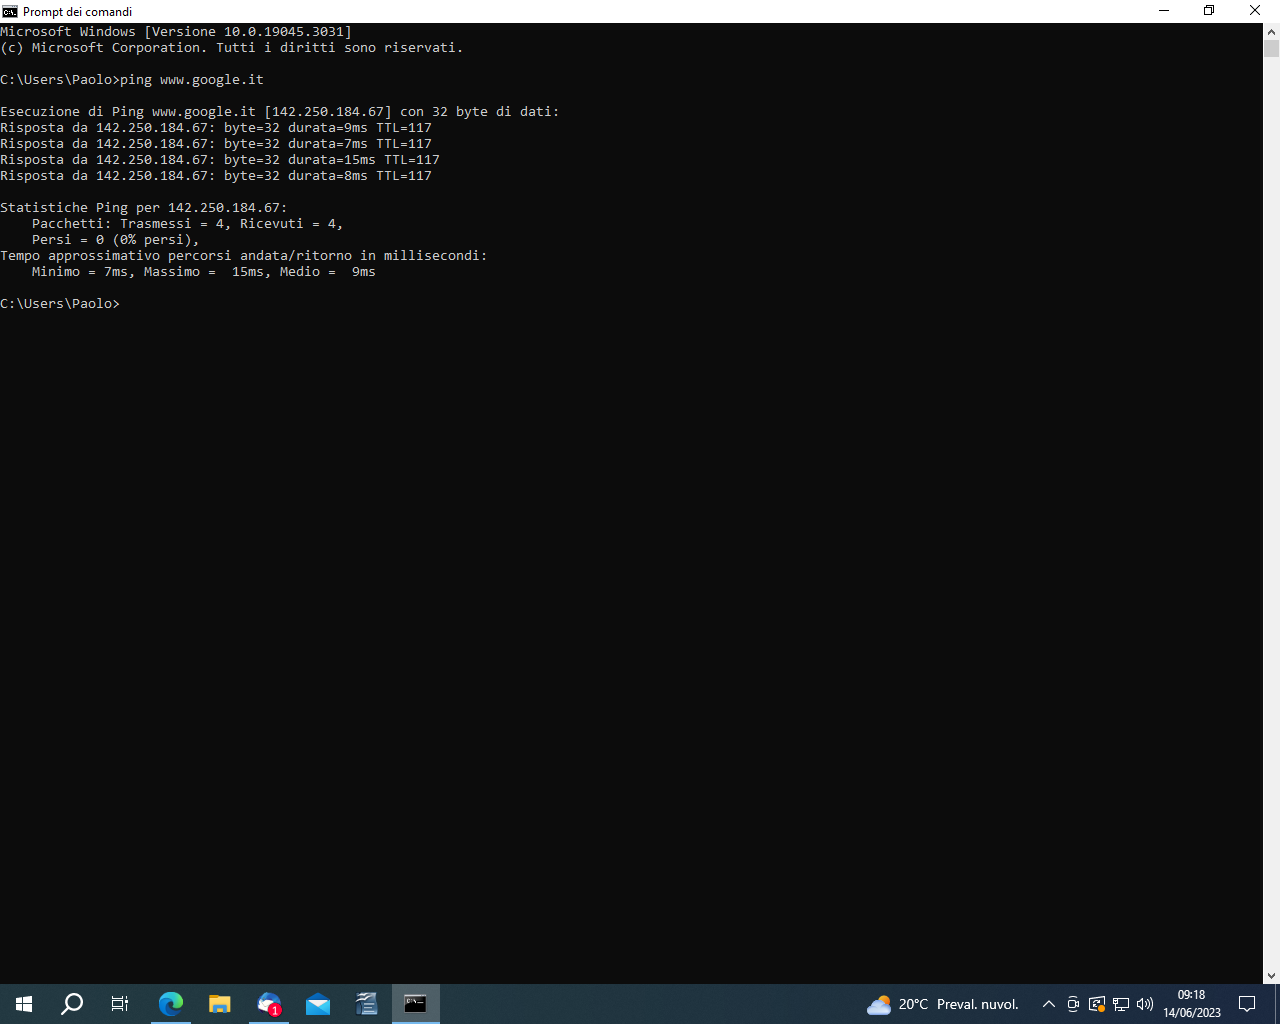Click the scrollbar up arrow

(1271, 31)
